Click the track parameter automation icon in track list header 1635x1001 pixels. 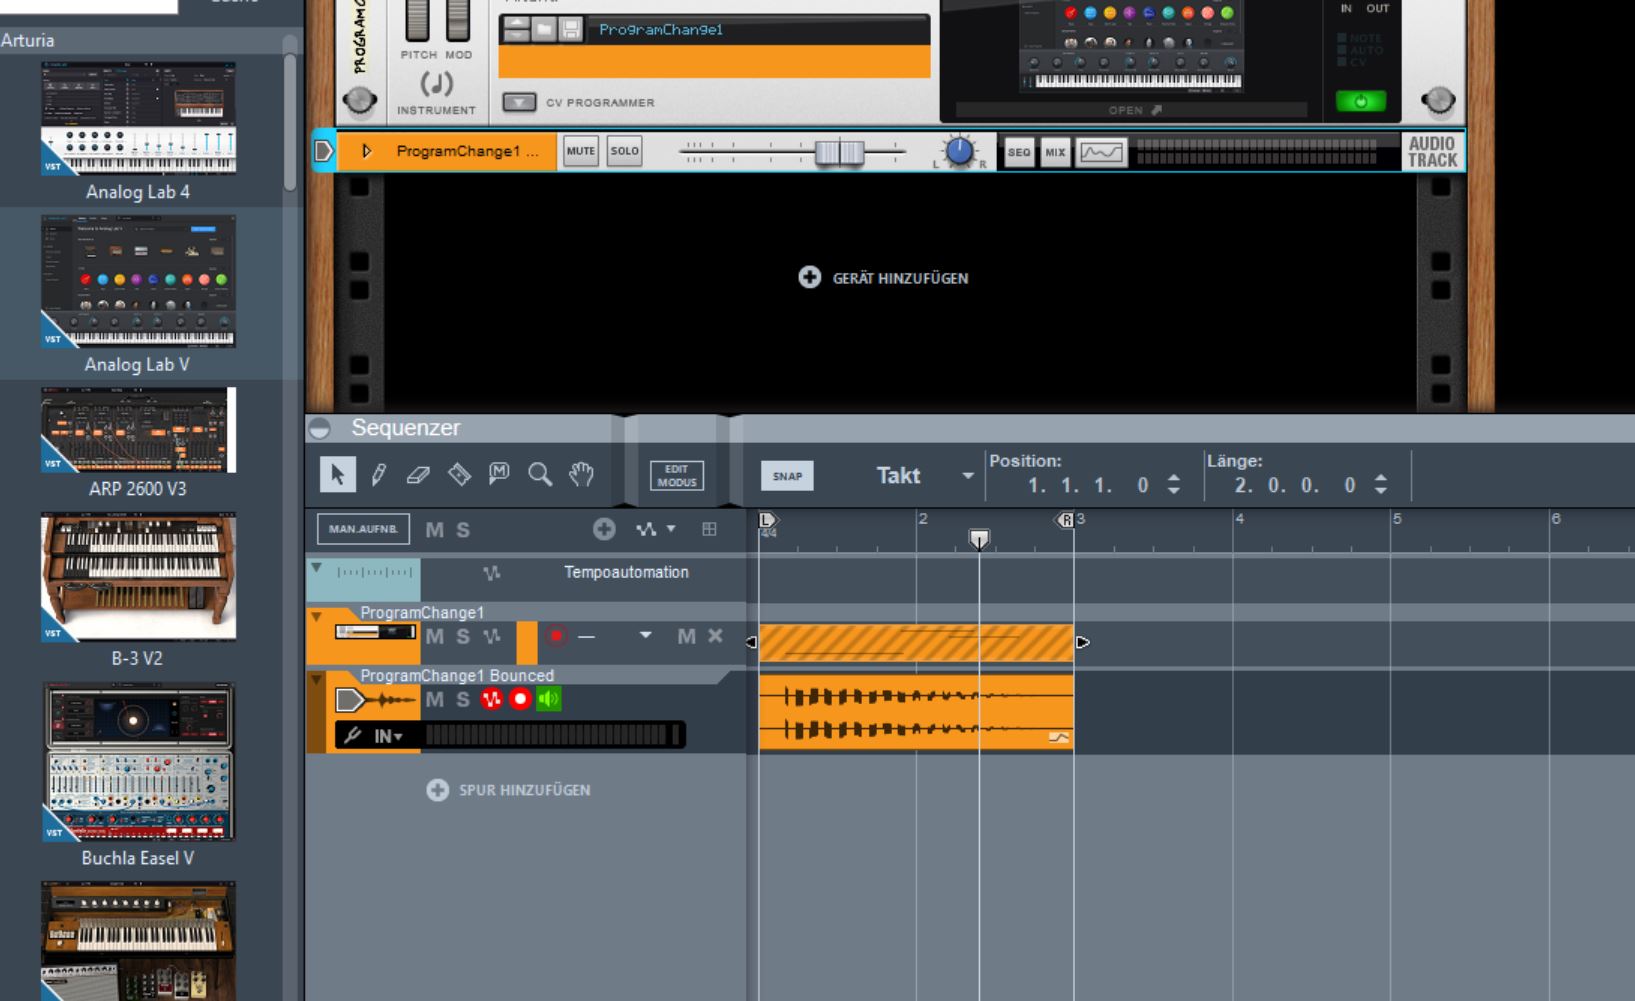646,529
